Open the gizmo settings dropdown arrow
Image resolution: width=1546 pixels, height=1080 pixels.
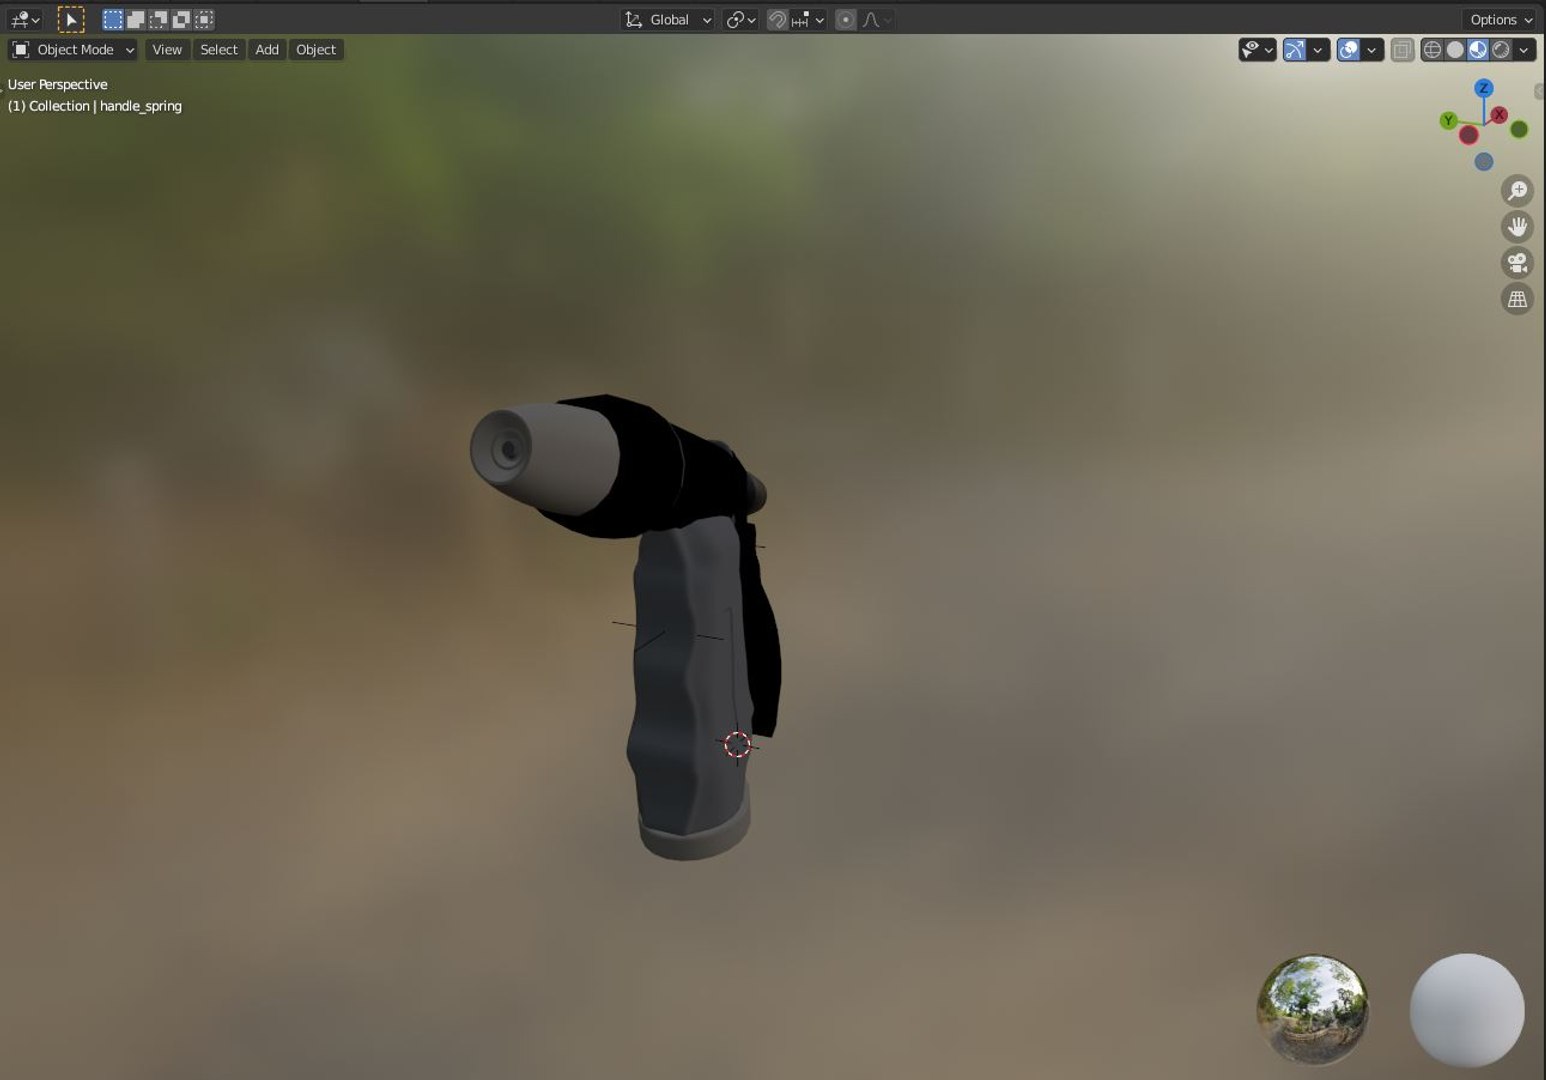pyautogui.click(x=1318, y=49)
